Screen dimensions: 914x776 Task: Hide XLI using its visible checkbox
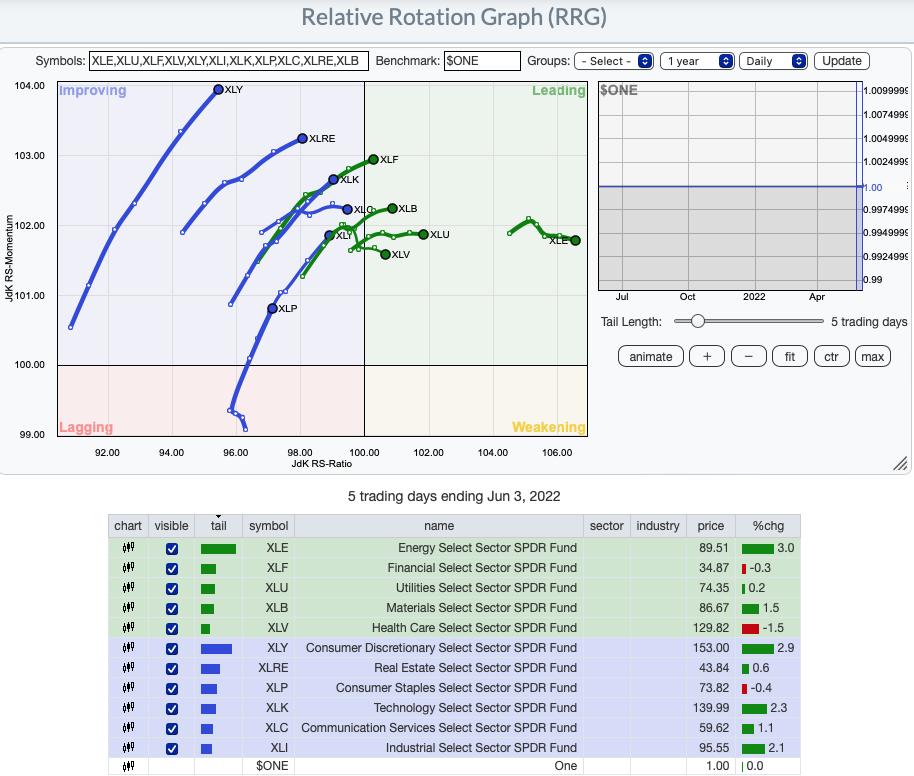click(171, 748)
